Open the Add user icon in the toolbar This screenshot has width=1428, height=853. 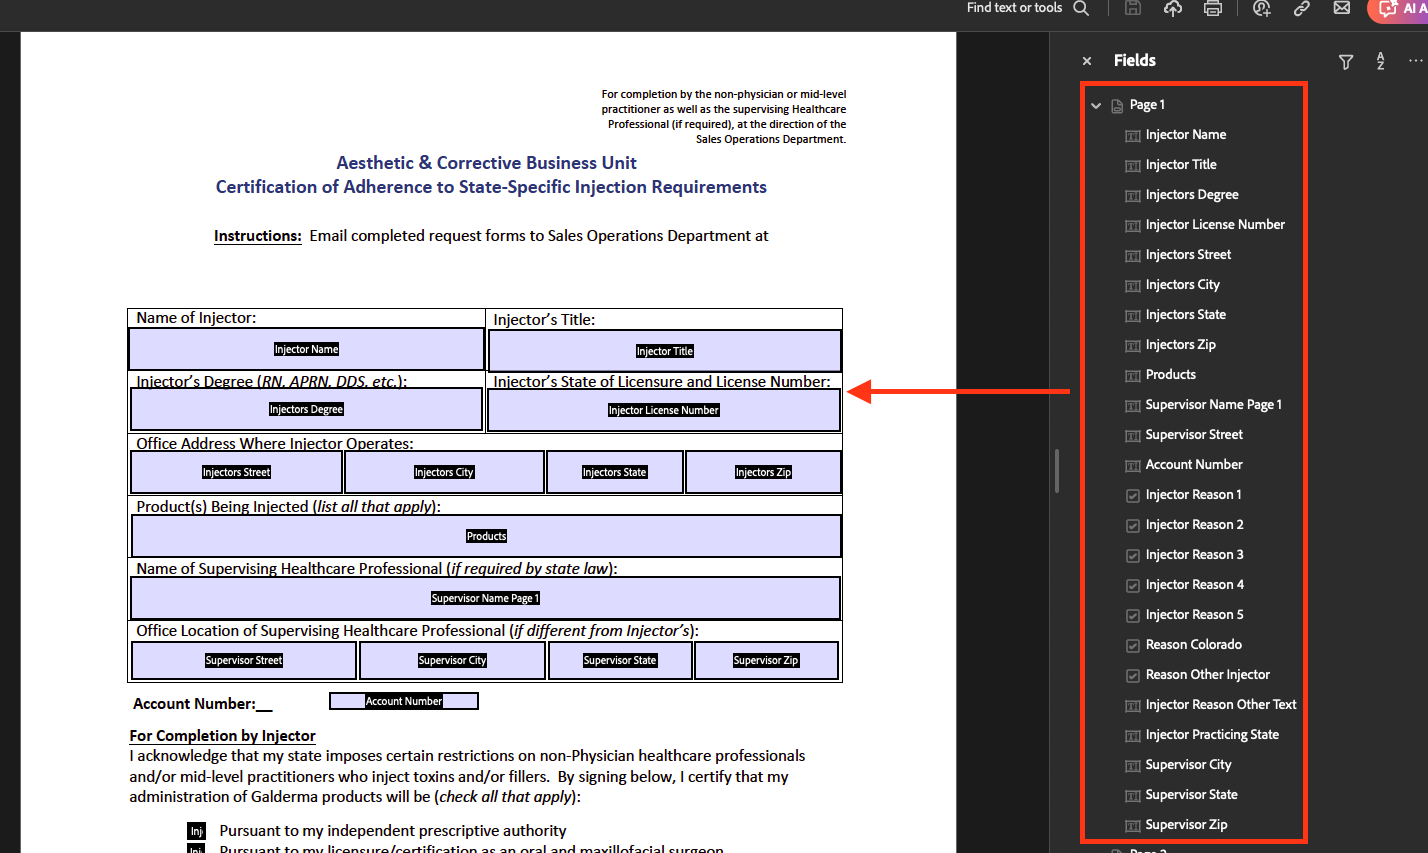click(x=1261, y=8)
